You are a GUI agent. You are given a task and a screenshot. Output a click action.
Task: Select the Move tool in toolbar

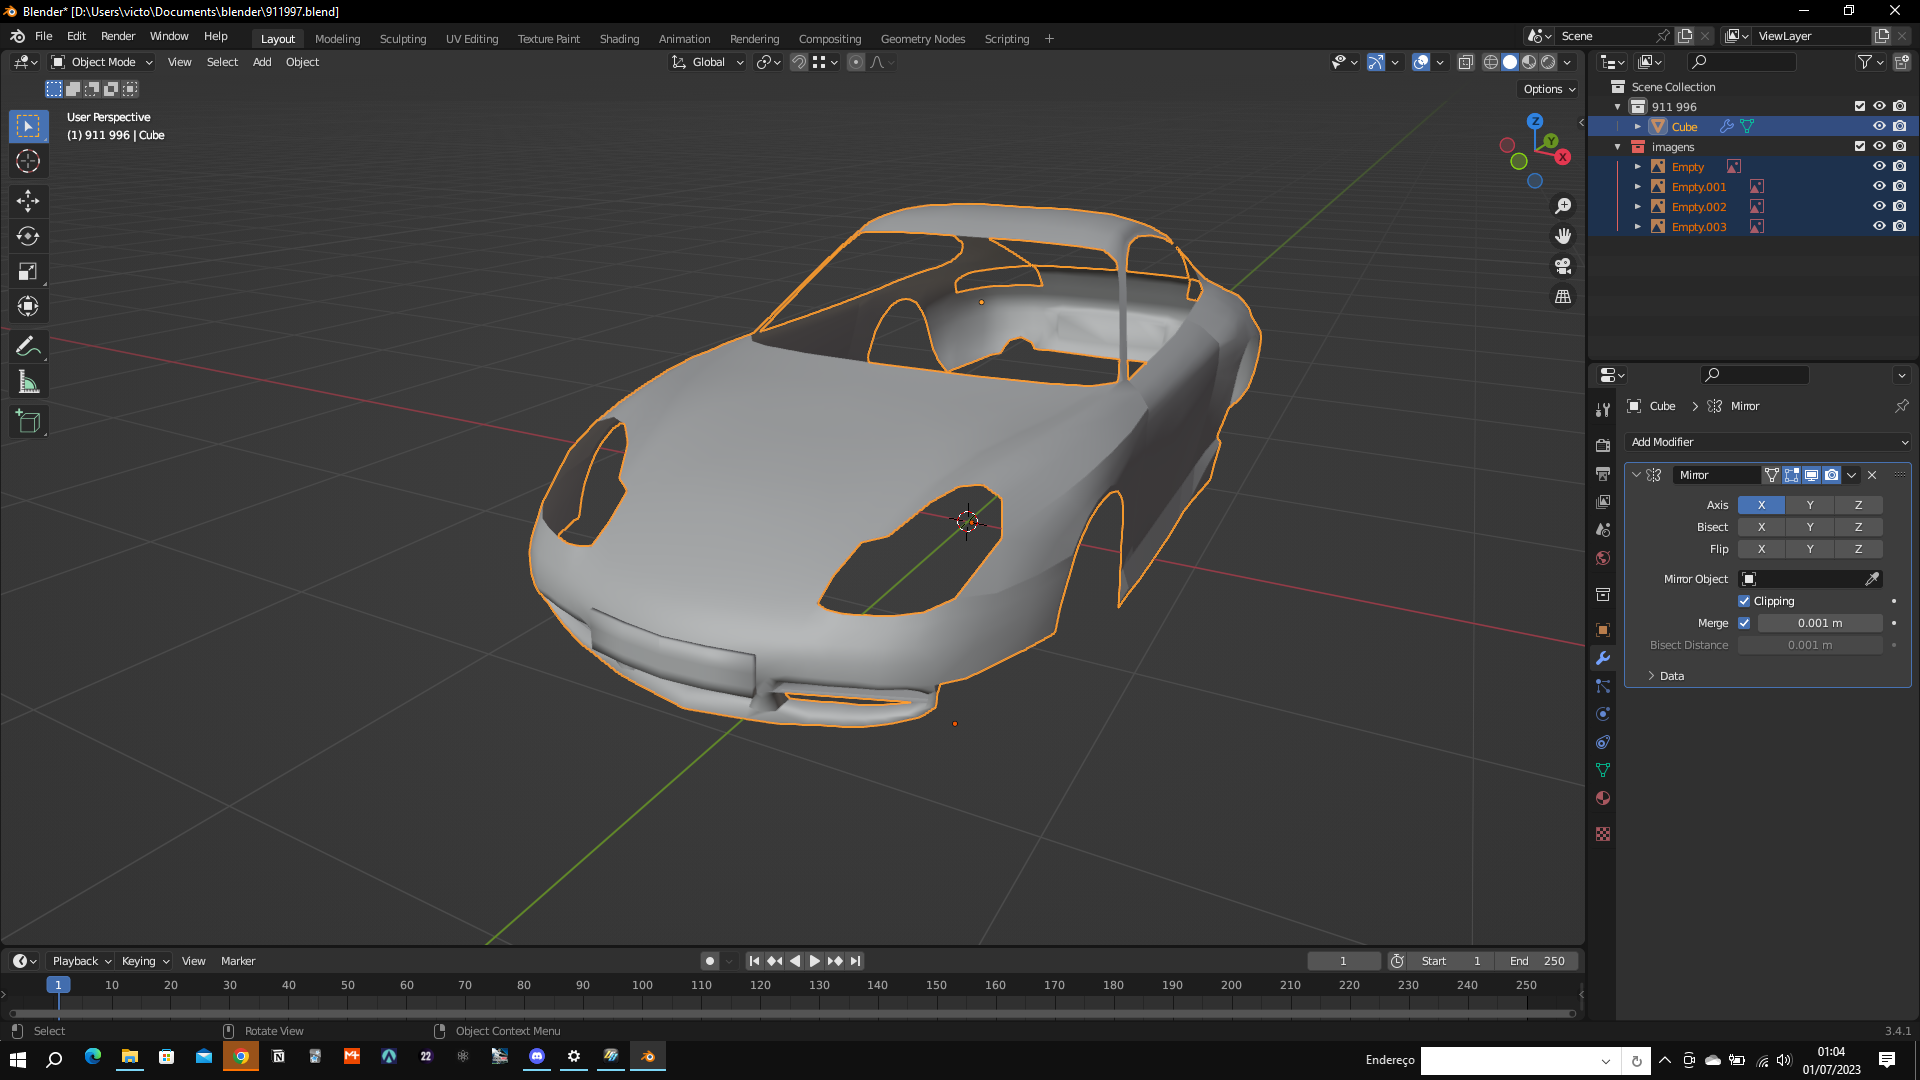28,201
